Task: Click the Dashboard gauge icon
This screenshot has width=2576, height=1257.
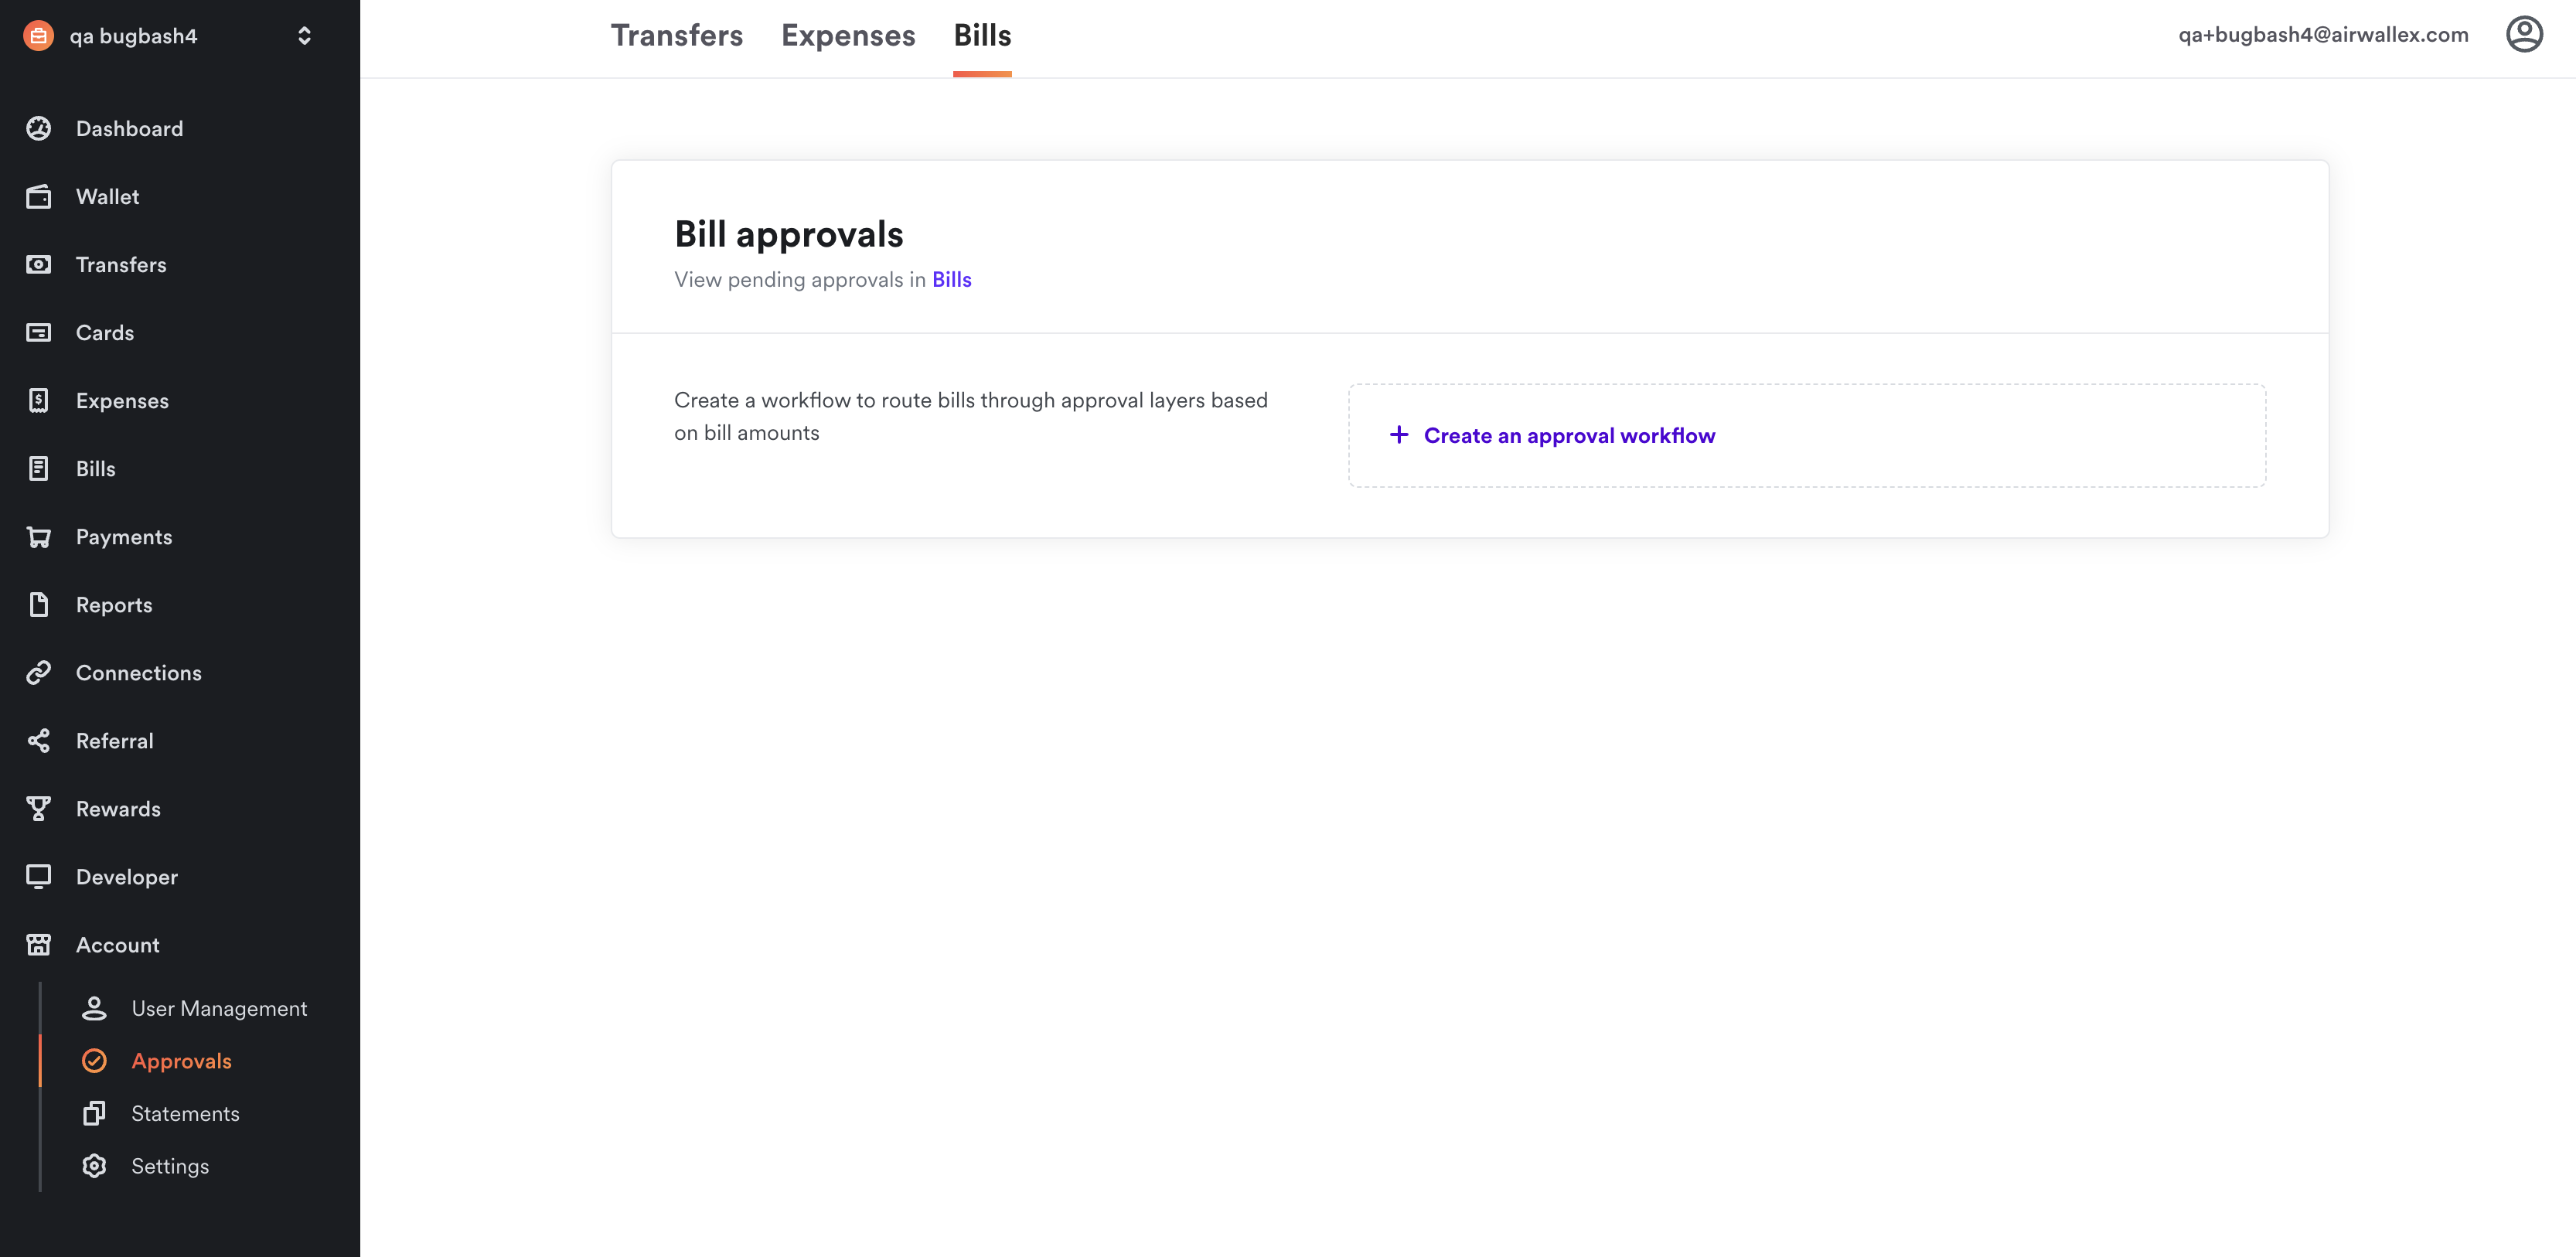Action: click(38, 128)
